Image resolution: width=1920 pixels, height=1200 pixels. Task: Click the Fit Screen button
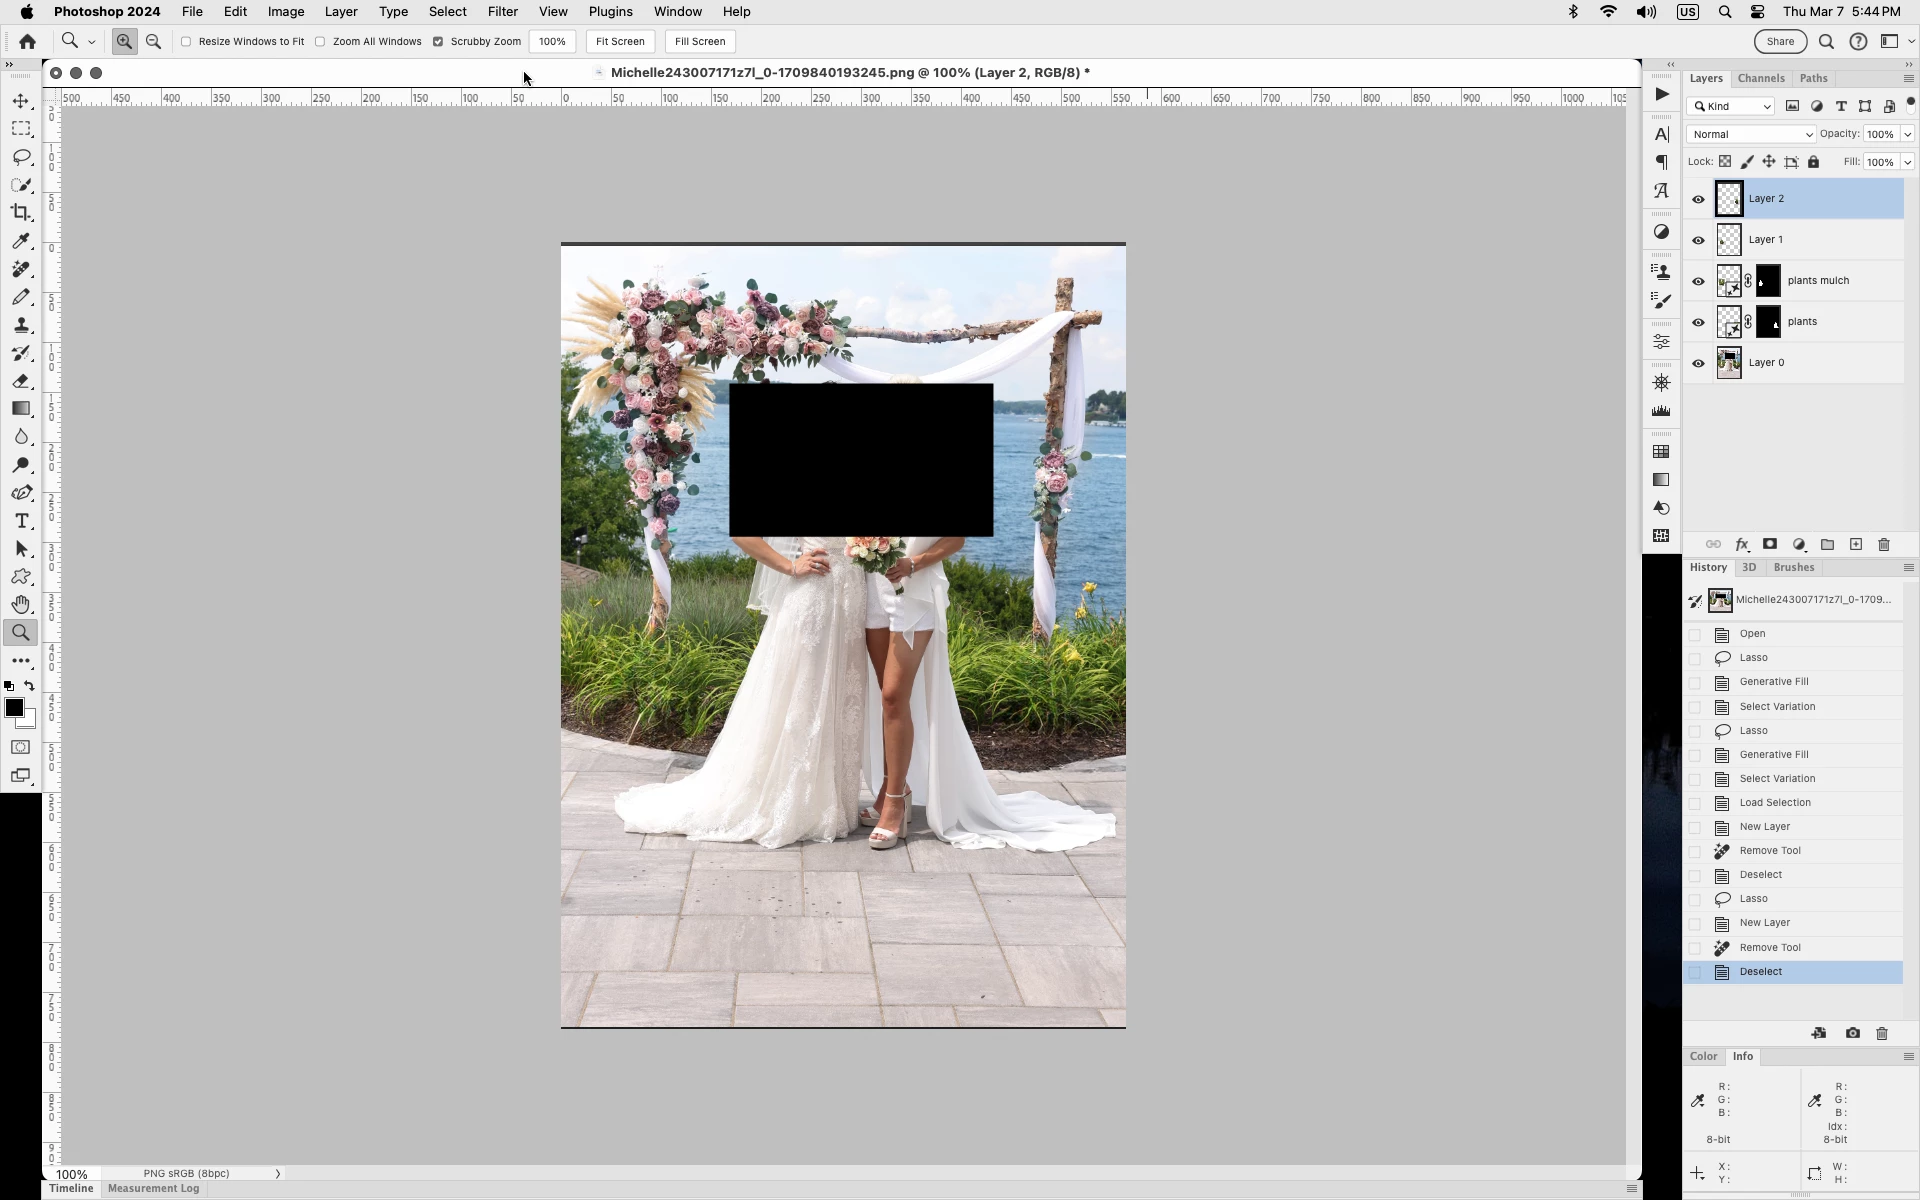pos(620,41)
